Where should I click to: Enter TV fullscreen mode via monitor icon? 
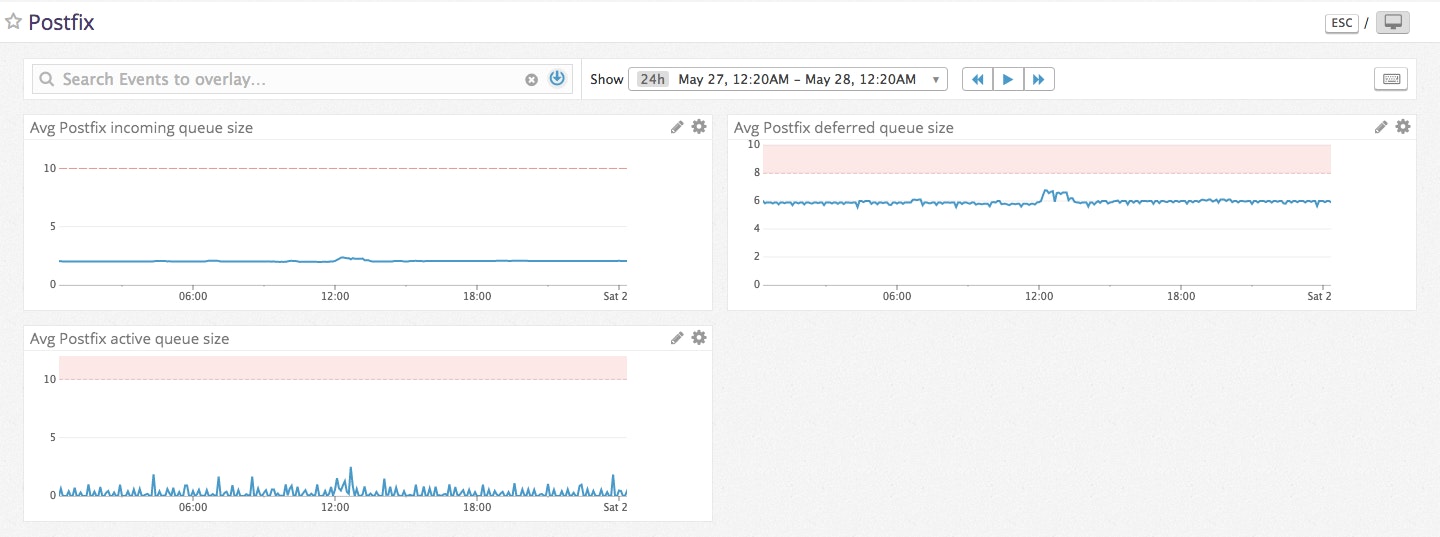1392,23
